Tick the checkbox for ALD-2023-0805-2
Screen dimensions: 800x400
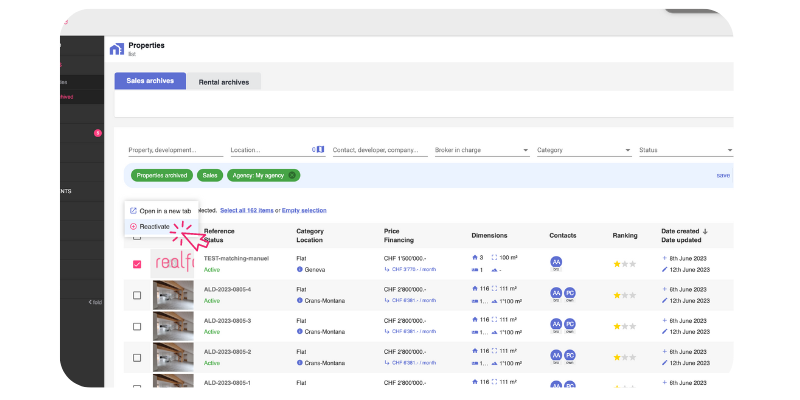tap(137, 357)
